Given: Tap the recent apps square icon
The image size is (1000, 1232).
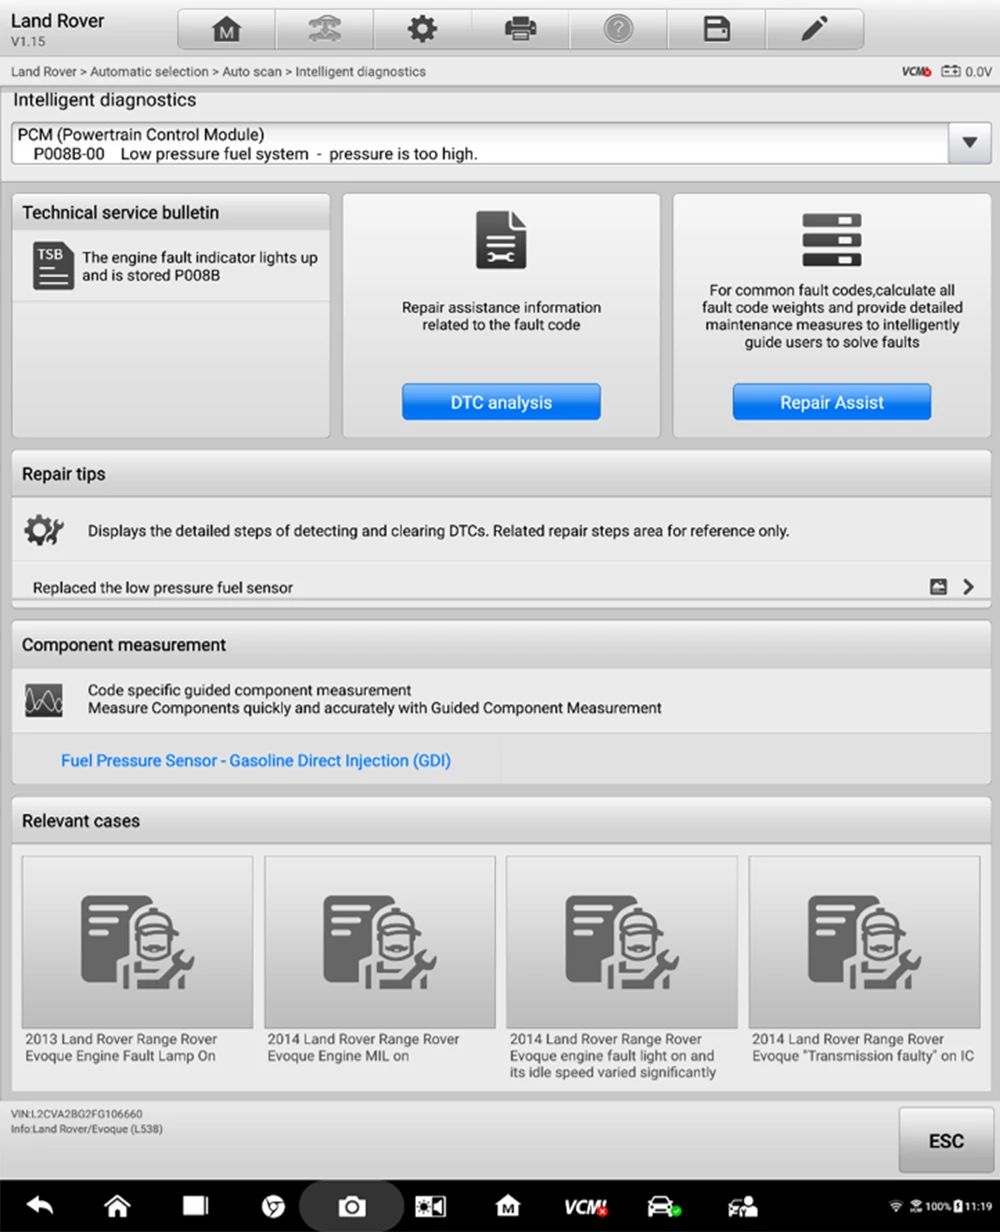Looking at the screenshot, I should (195, 1206).
